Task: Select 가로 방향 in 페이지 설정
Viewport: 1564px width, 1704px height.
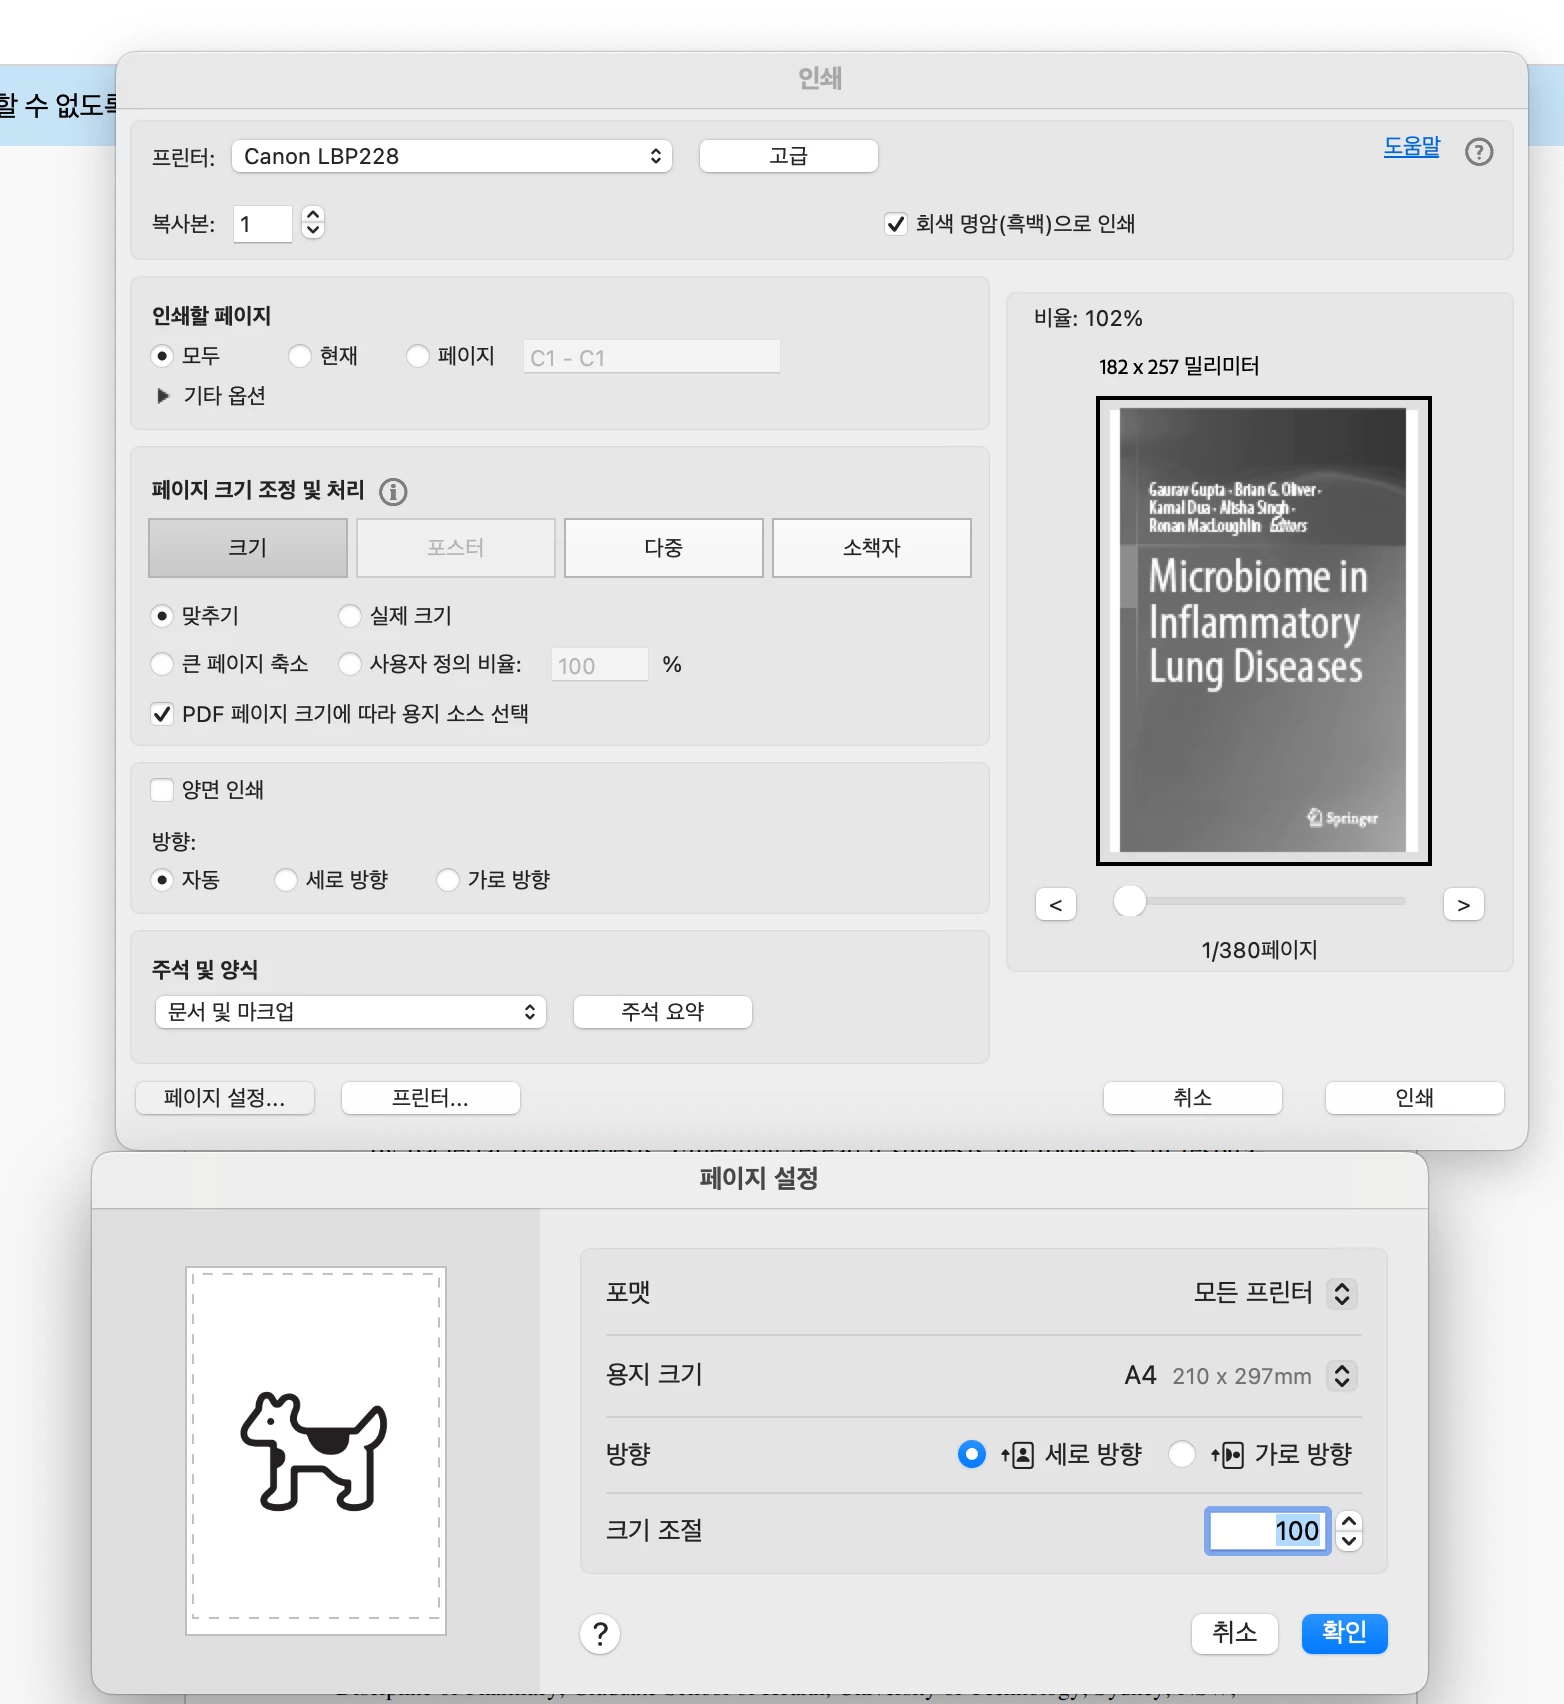Action: coord(1182,1454)
